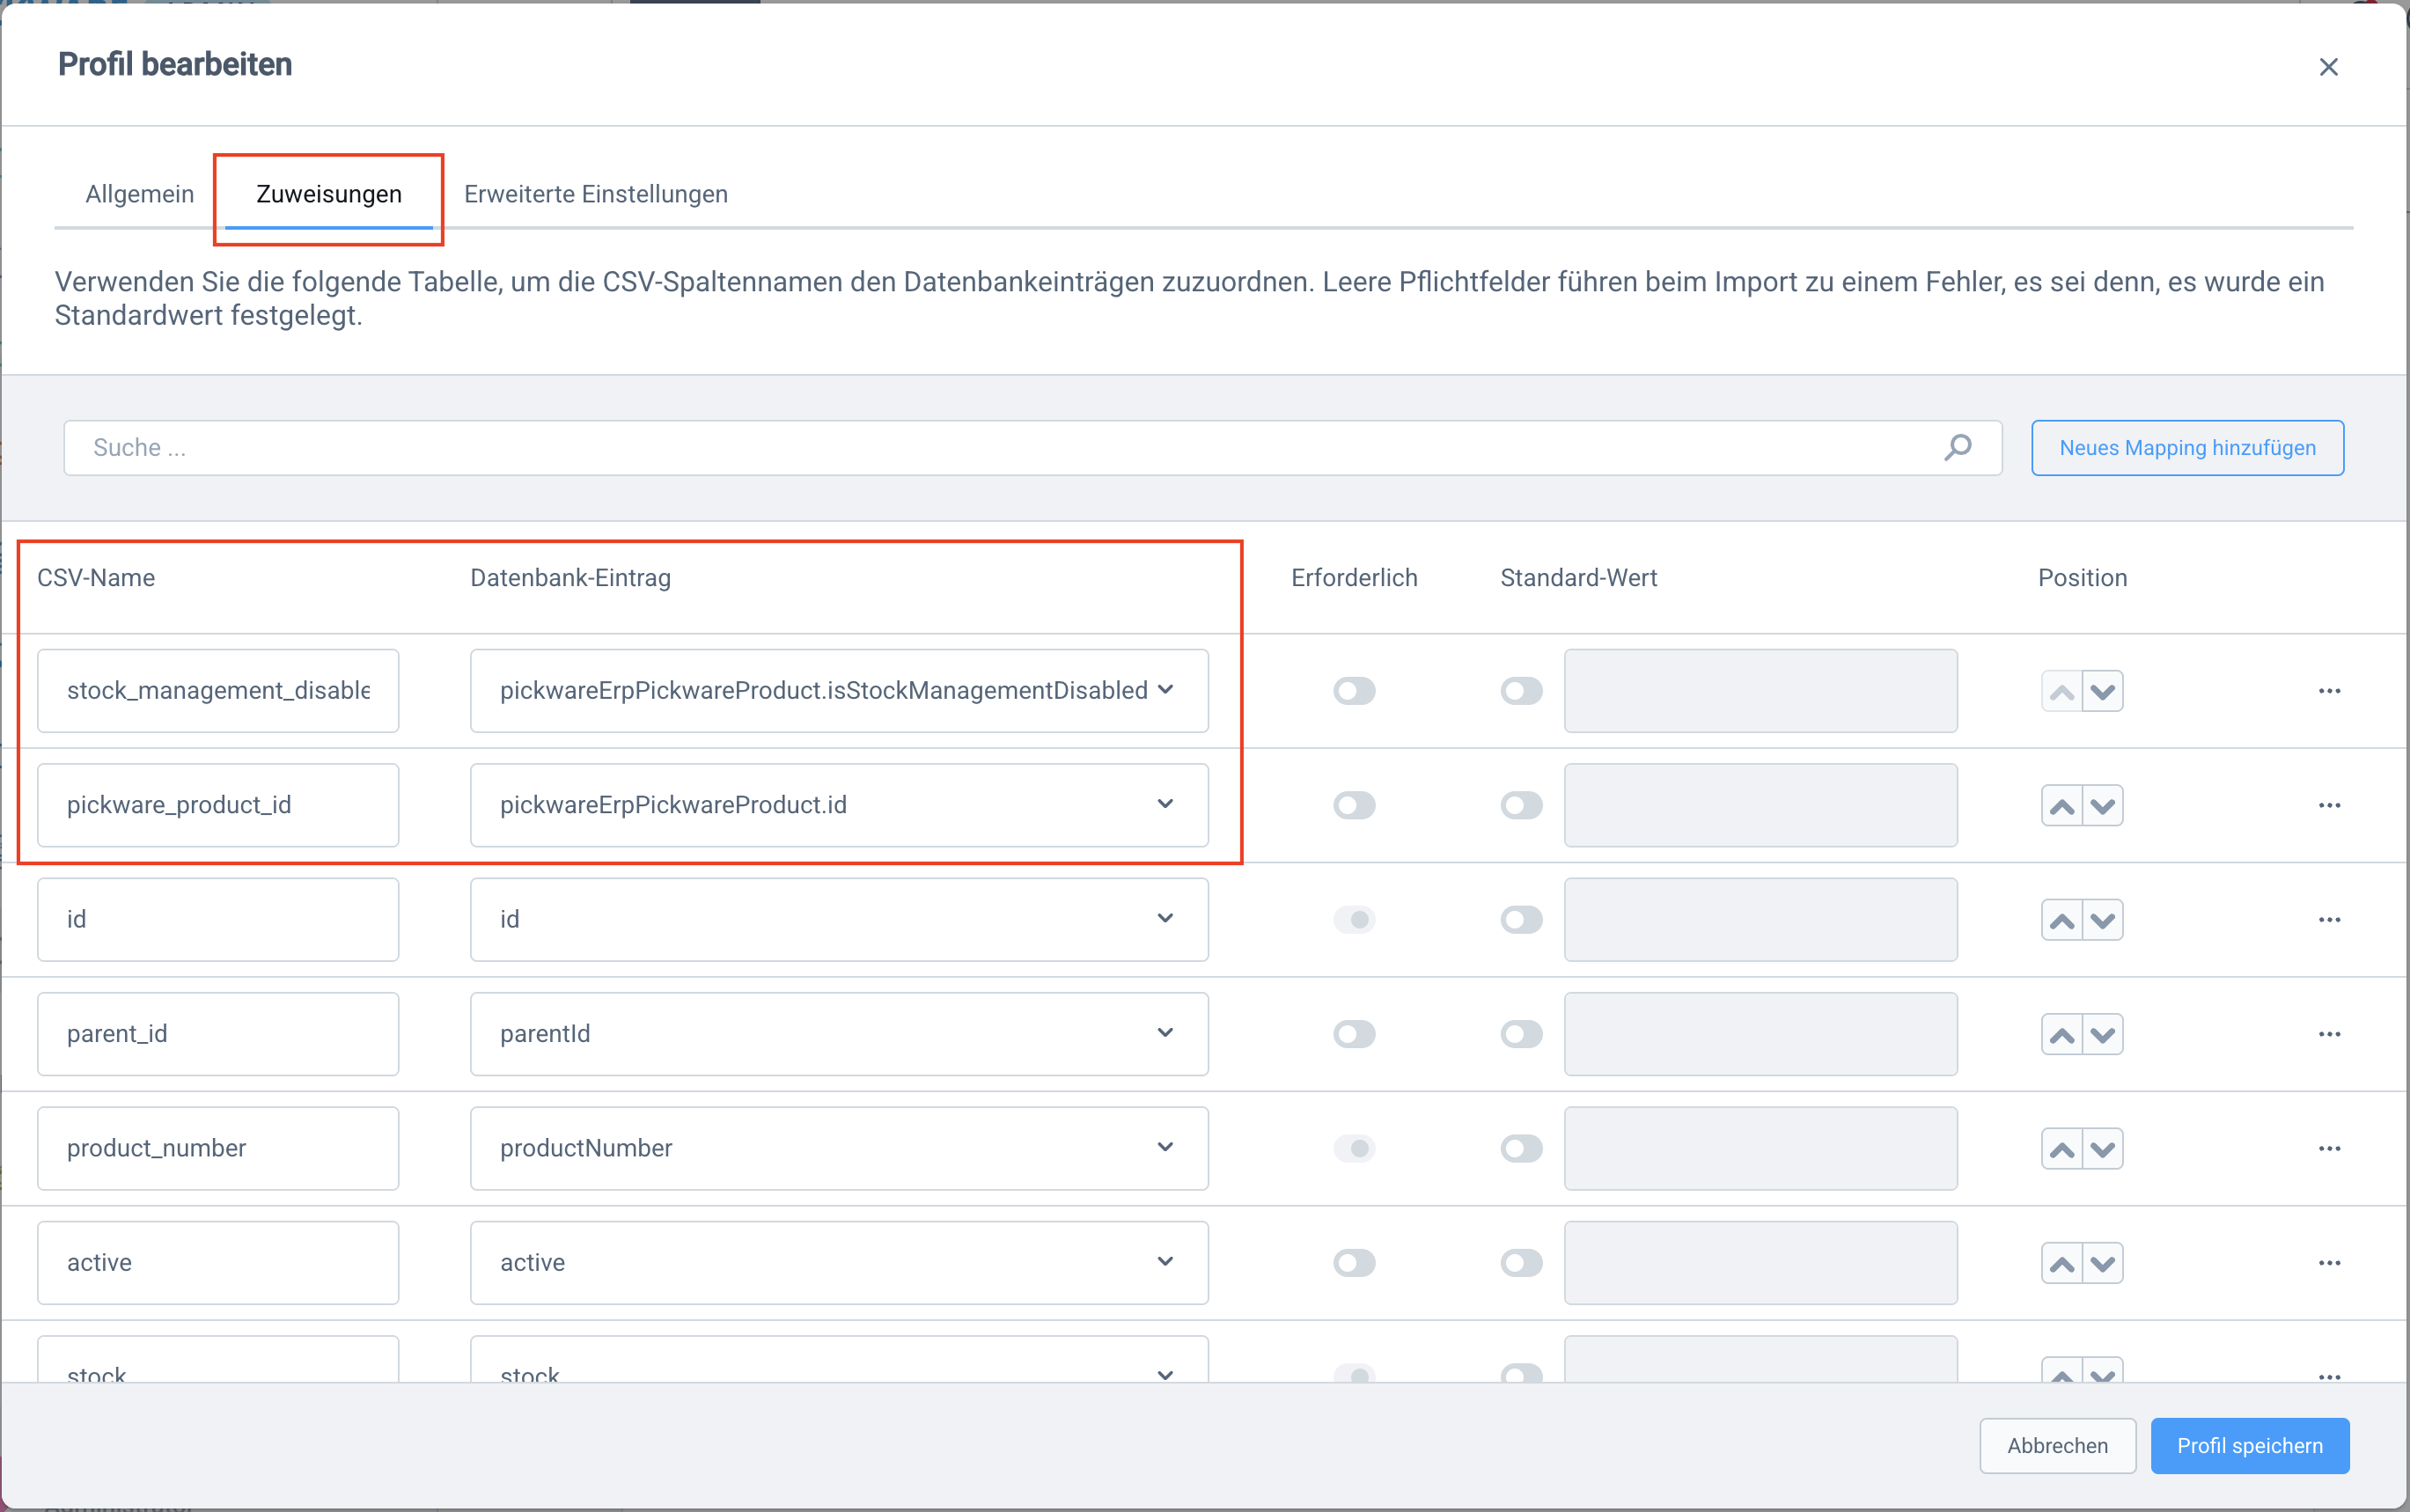The height and width of the screenshot is (1512, 2410).
Task: Open Erweiterte Einstellungen tab
Action: [596, 194]
